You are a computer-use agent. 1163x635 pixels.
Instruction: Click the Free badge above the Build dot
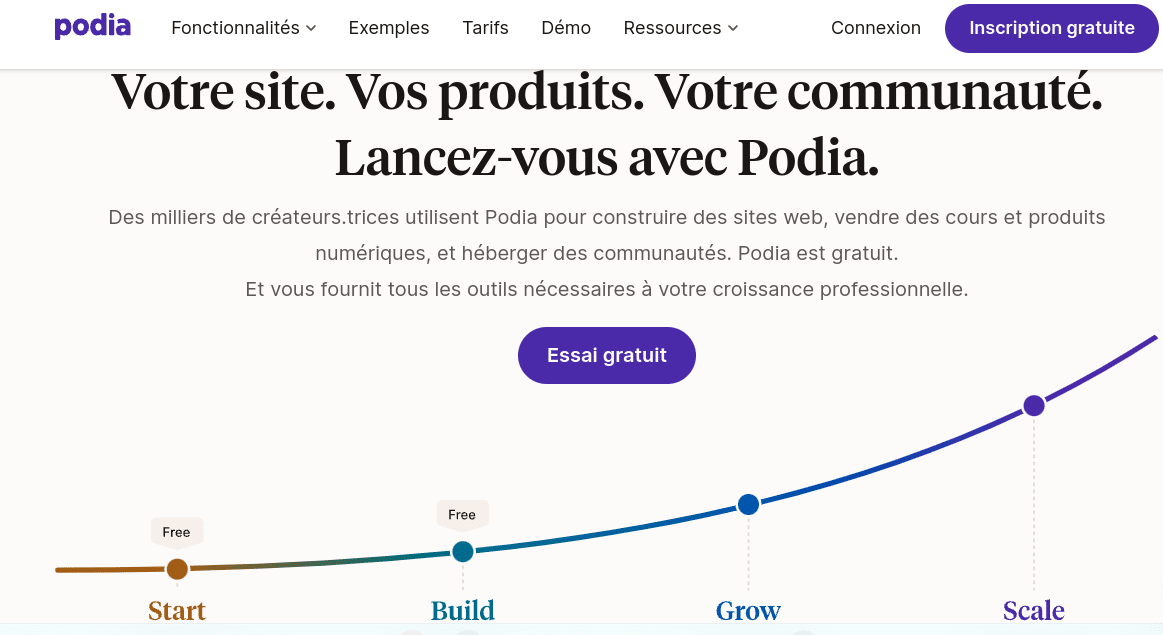[462, 513]
